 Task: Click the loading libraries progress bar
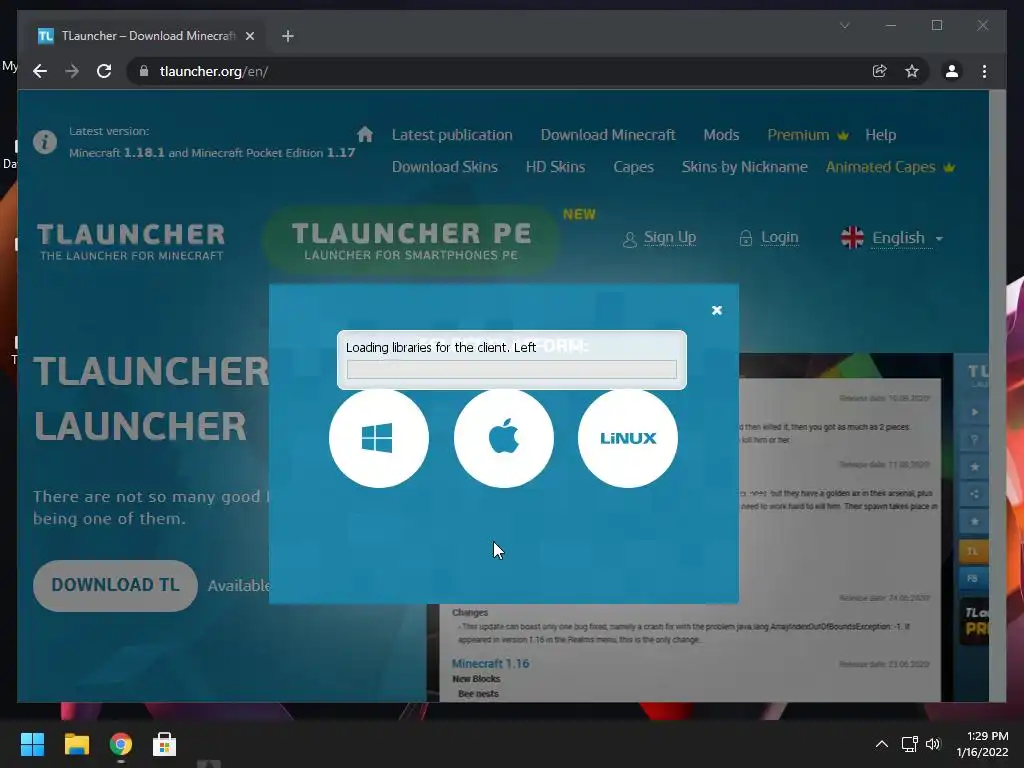click(x=511, y=370)
